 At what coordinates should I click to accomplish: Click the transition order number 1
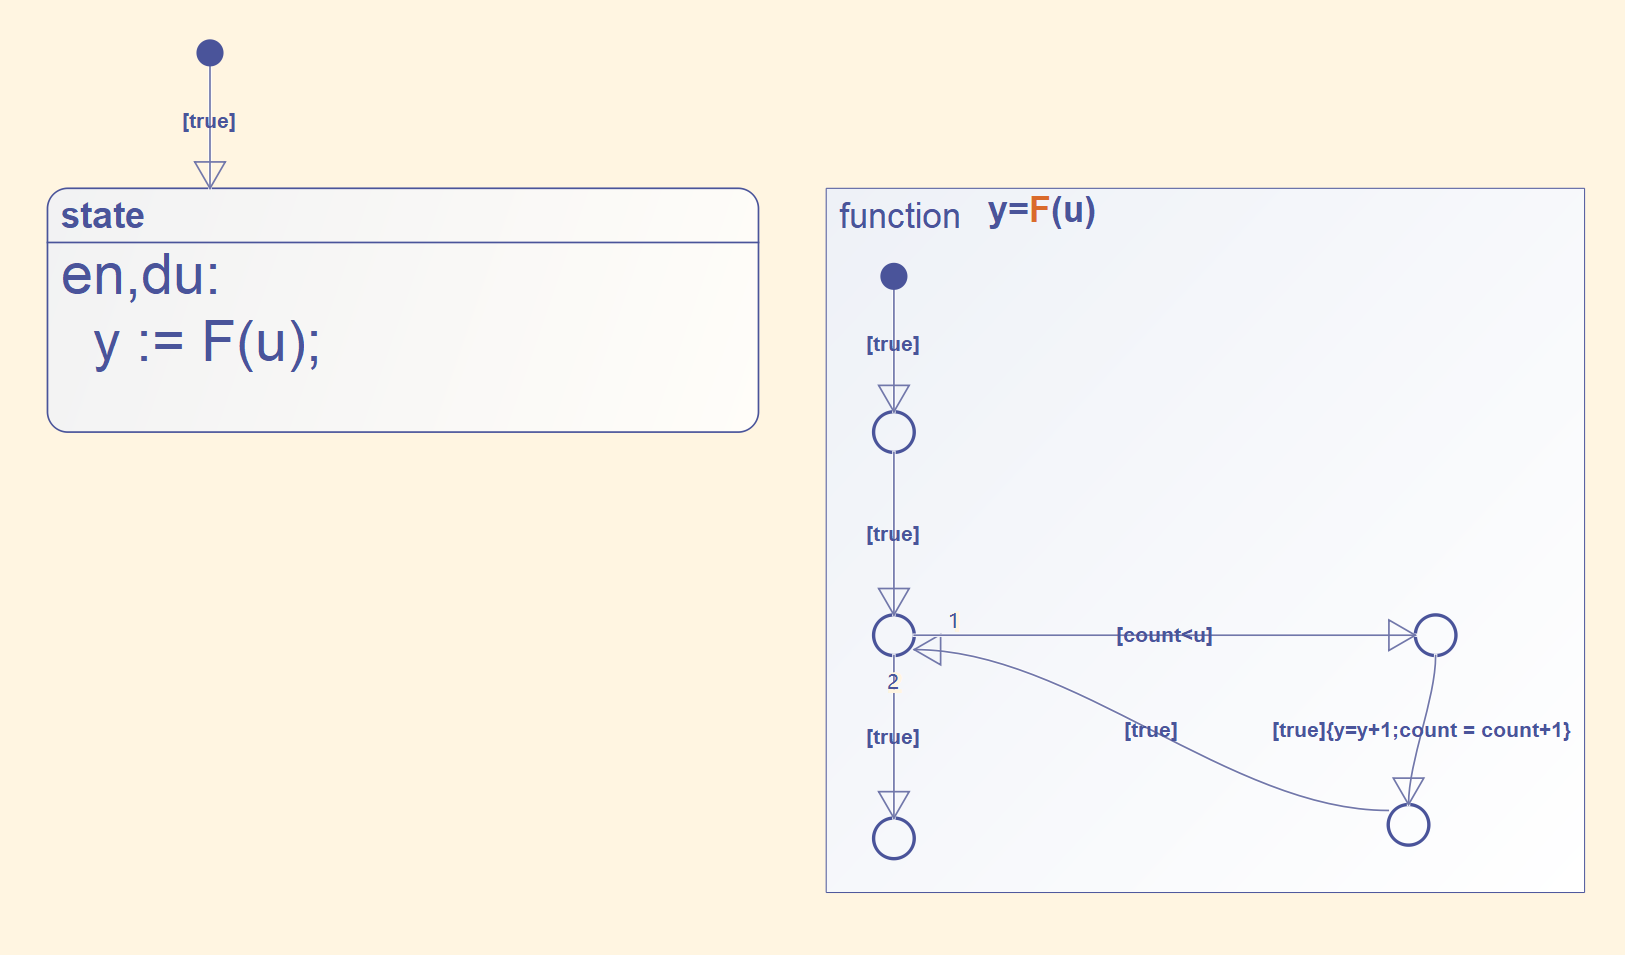click(954, 621)
